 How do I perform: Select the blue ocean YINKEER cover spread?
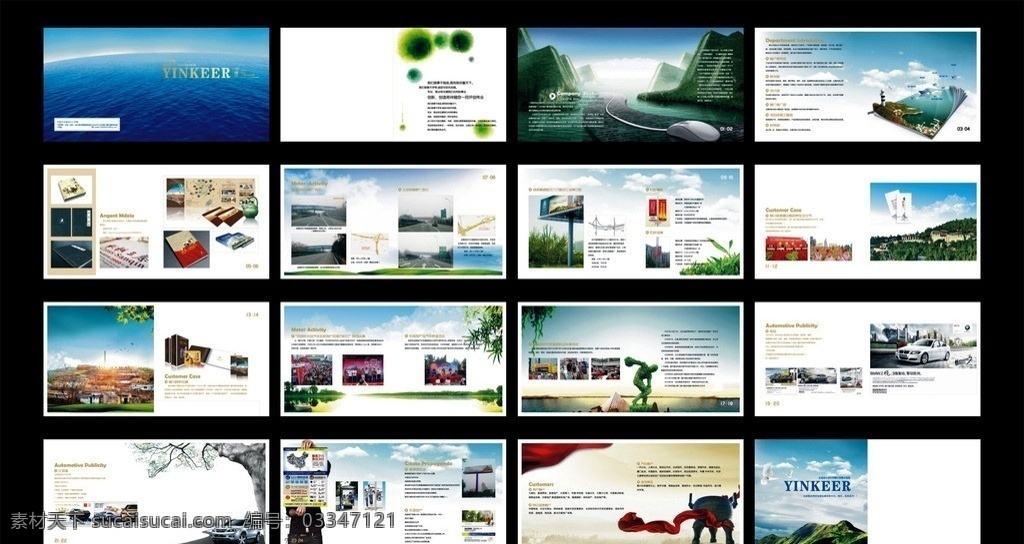point(156,84)
